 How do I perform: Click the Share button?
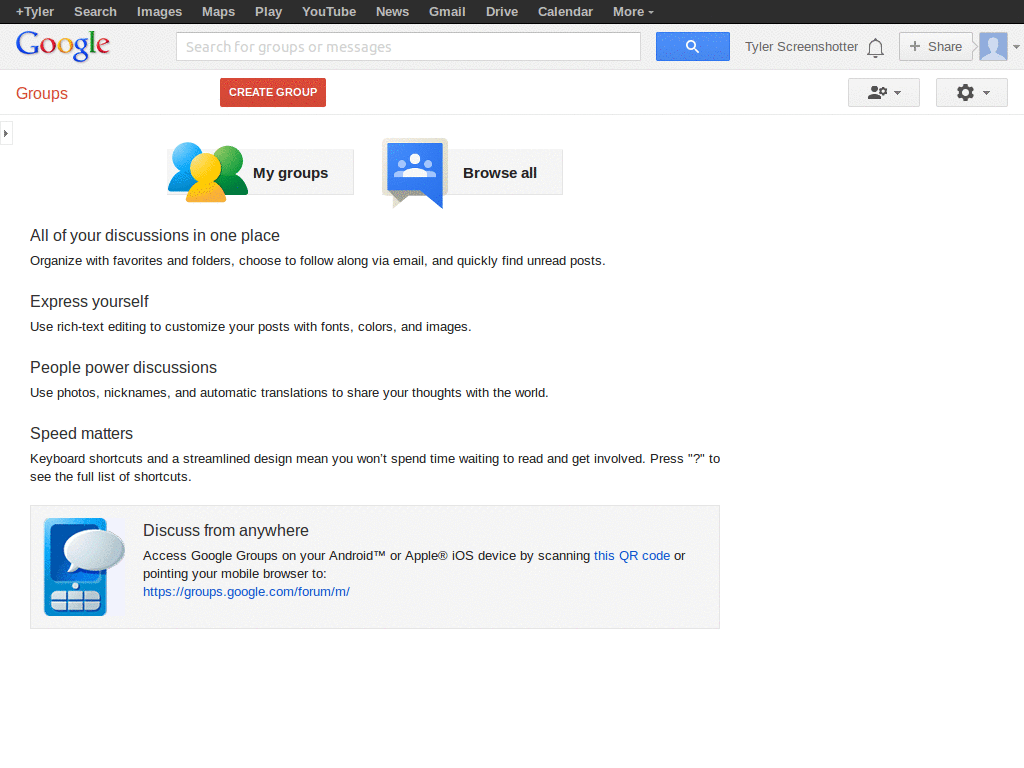pos(936,46)
